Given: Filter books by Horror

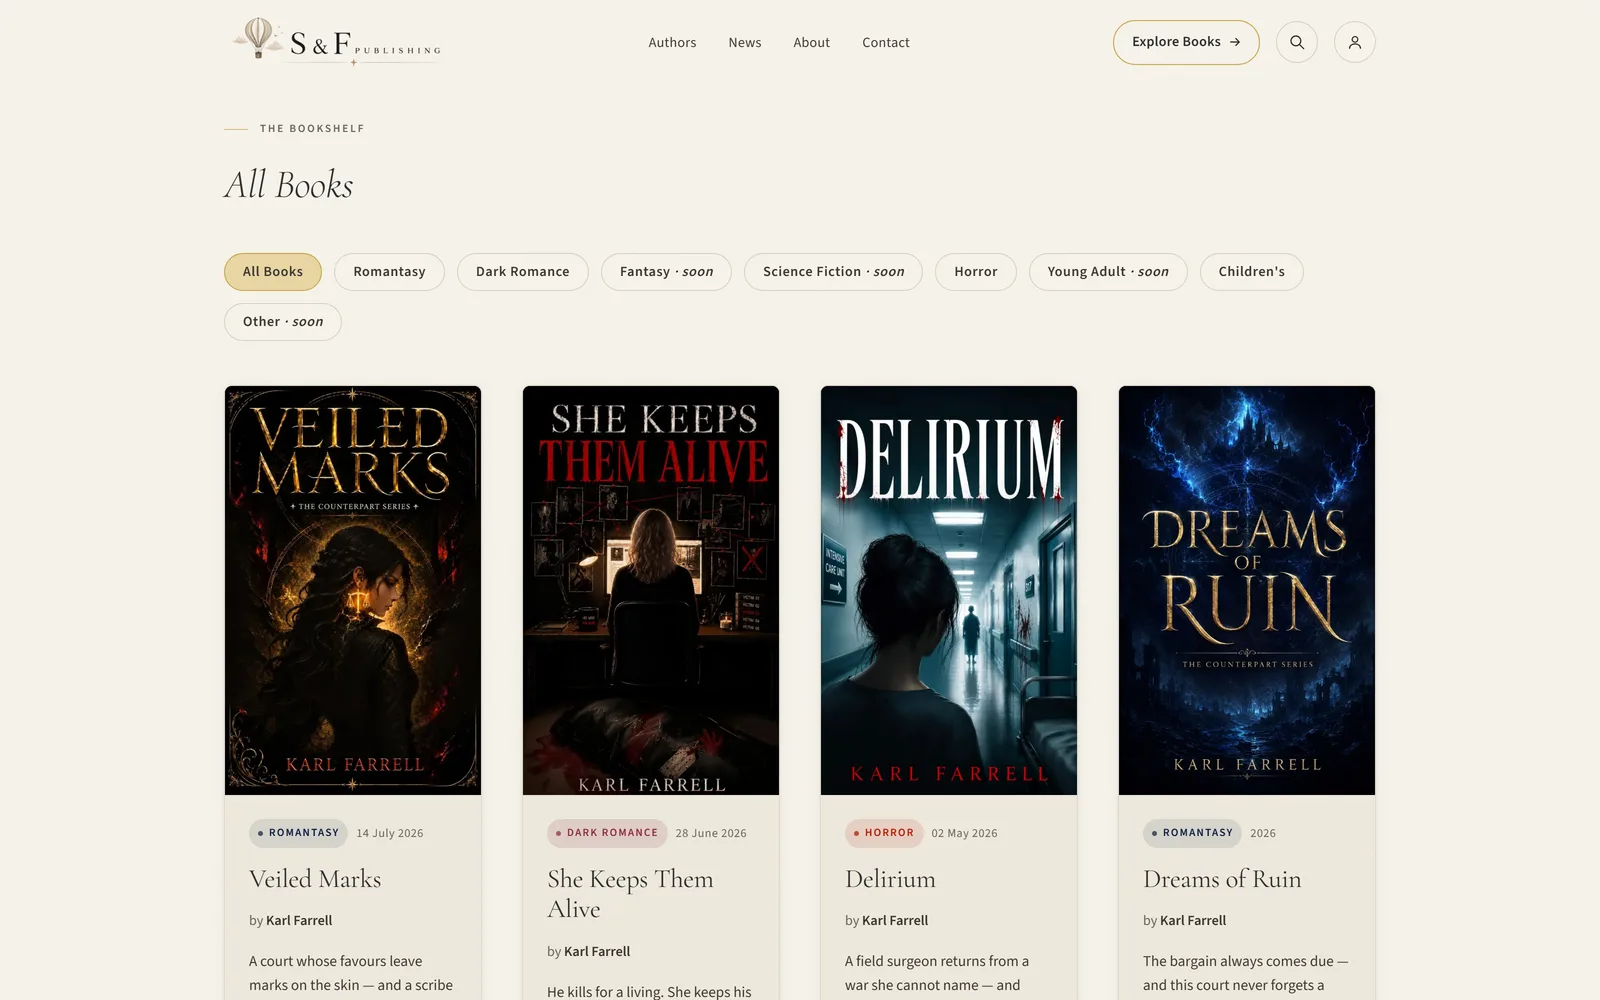Looking at the screenshot, I should tap(976, 272).
